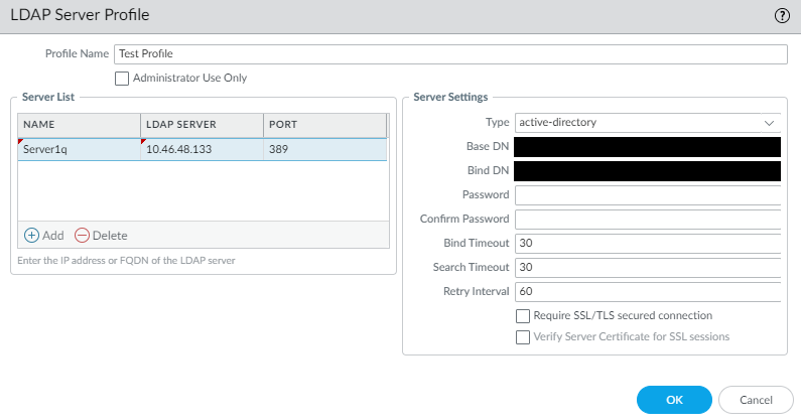Expand the Type dropdown arrow
801x420 pixels.
(769, 123)
